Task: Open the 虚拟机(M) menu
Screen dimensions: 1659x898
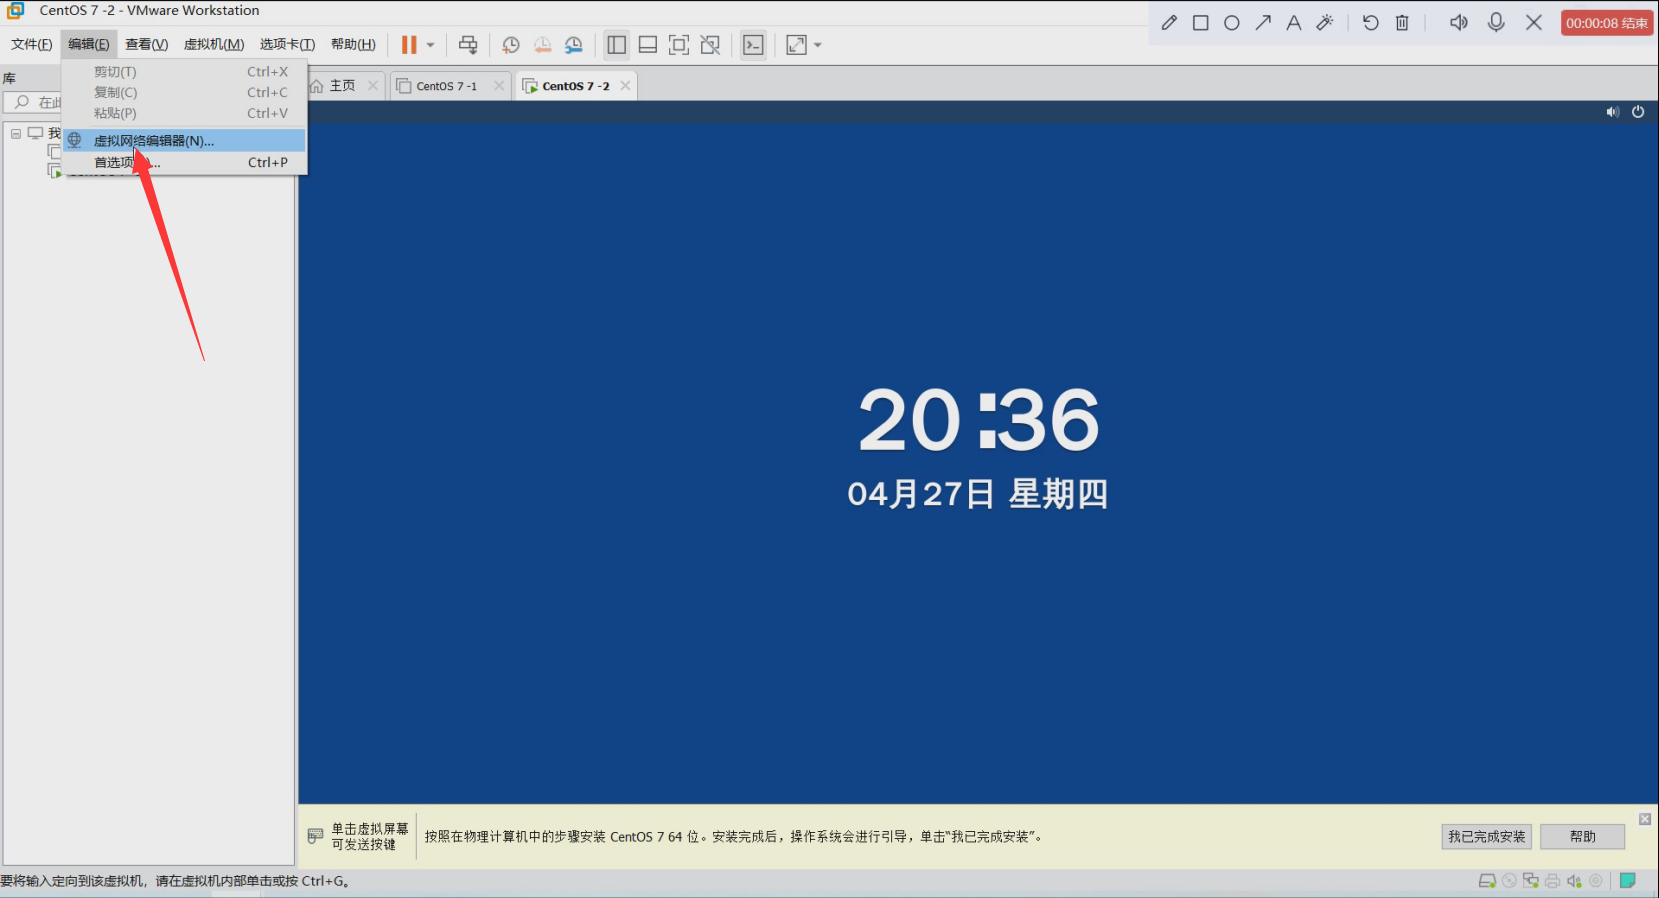Action: pyautogui.click(x=214, y=44)
